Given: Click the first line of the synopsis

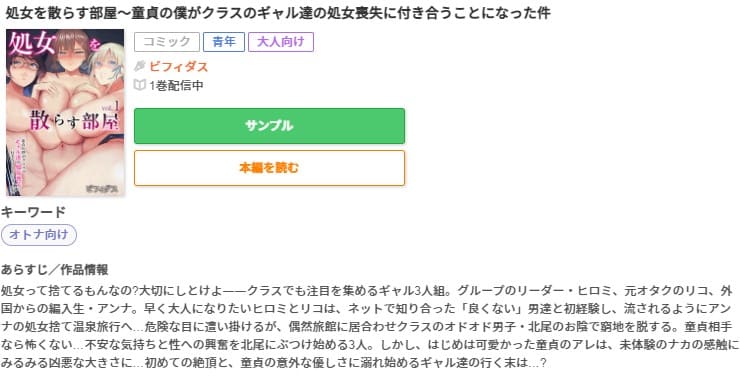Looking at the screenshot, I should pos(367,290).
